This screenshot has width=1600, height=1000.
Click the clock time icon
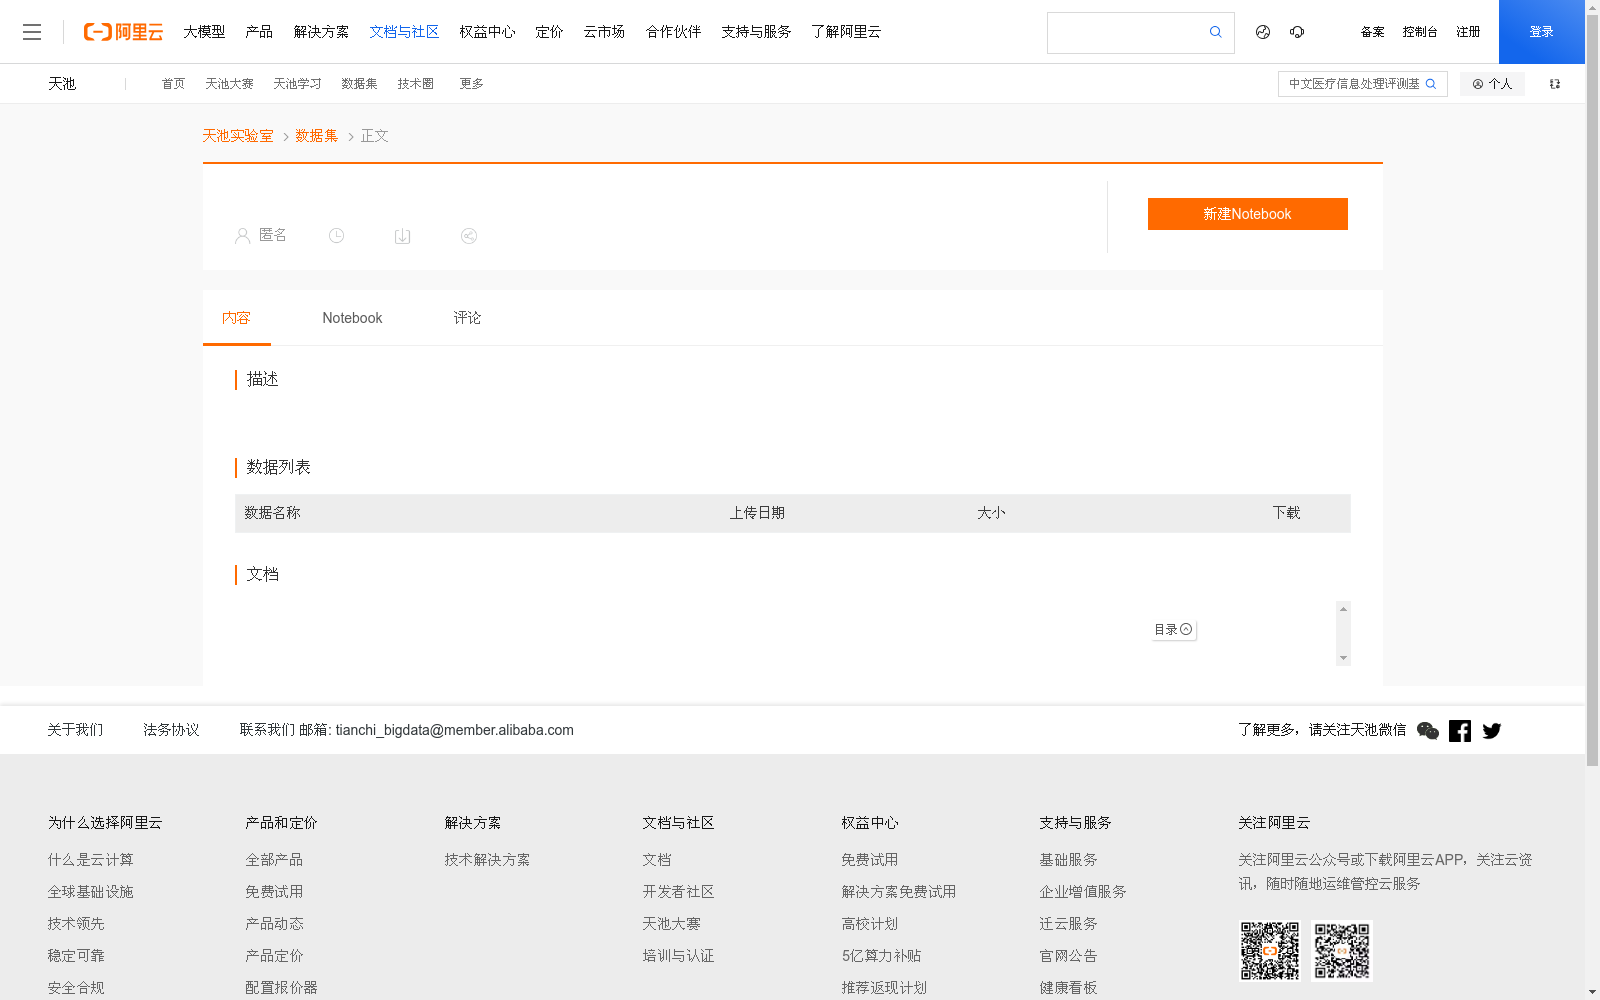[x=337, y=236]
